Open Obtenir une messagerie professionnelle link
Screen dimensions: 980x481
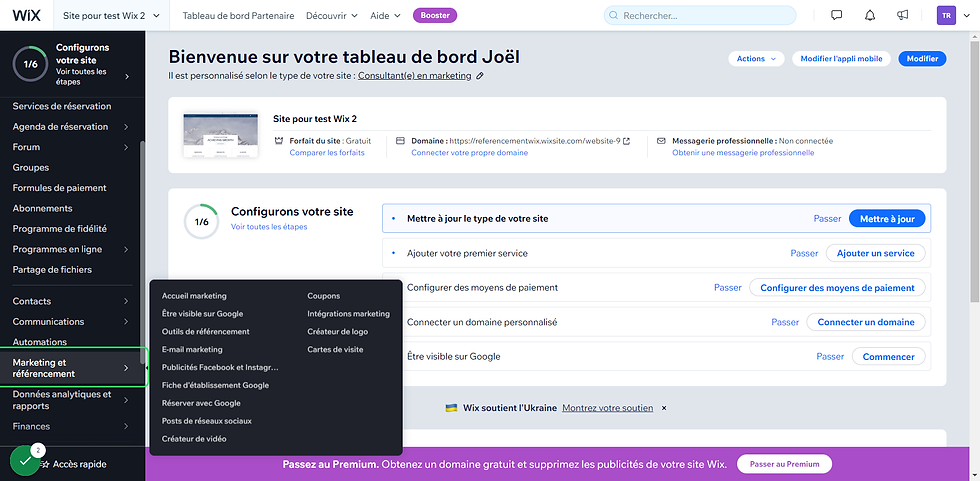click(x=743, y=152)
